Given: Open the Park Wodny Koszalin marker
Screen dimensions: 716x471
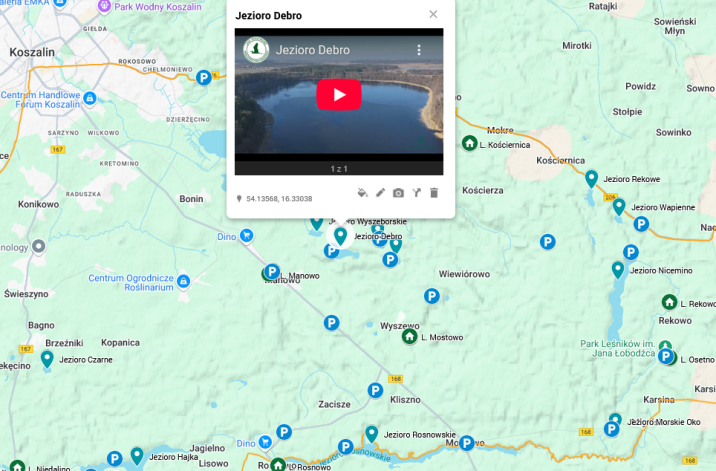Looking at the screenshot, I should [105, 6].
